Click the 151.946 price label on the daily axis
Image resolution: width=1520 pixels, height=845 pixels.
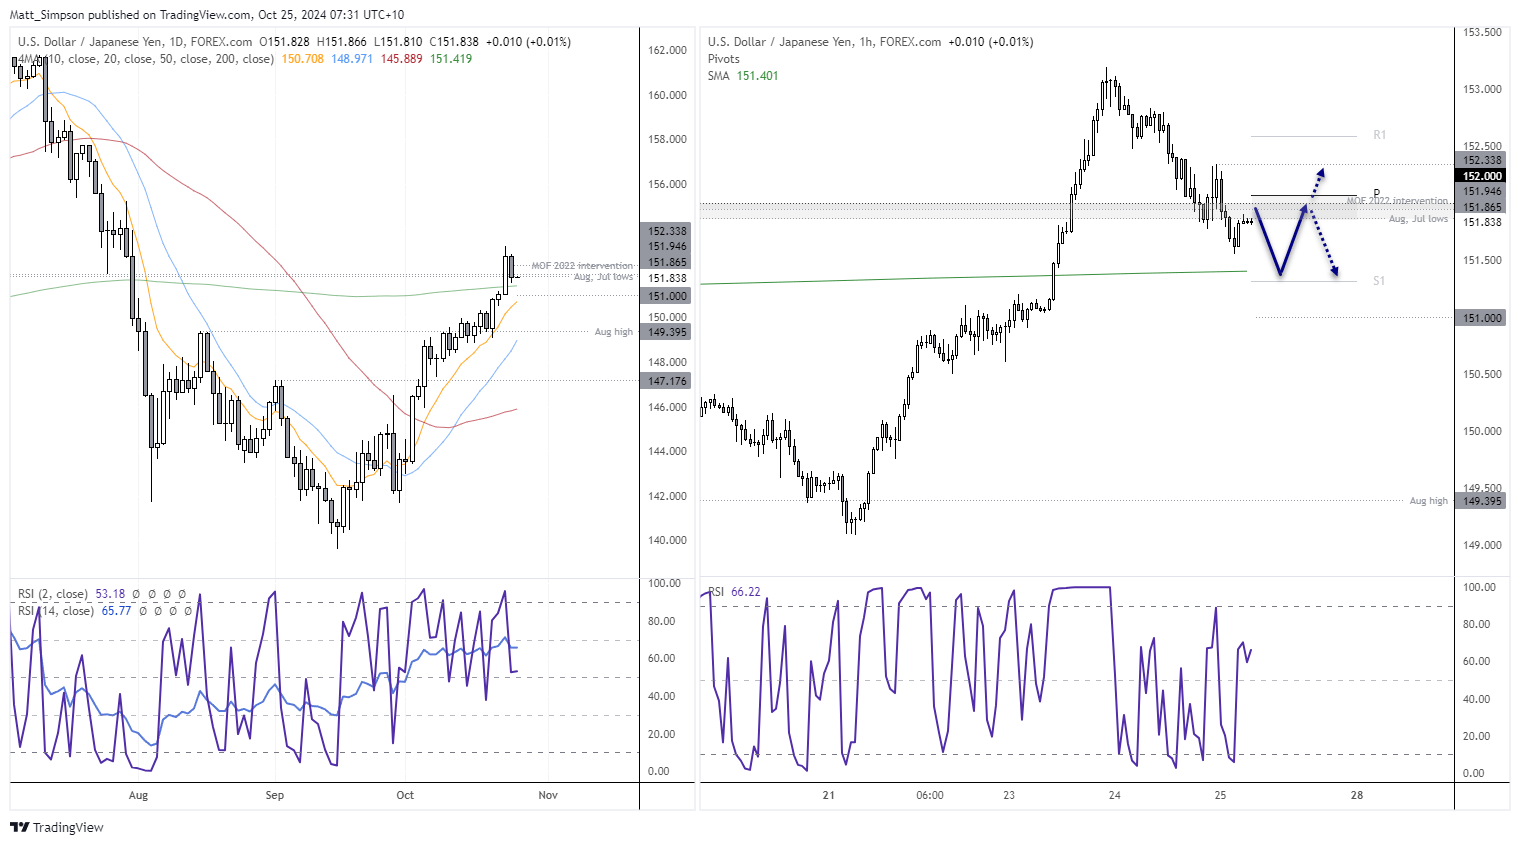coord(667,246)
